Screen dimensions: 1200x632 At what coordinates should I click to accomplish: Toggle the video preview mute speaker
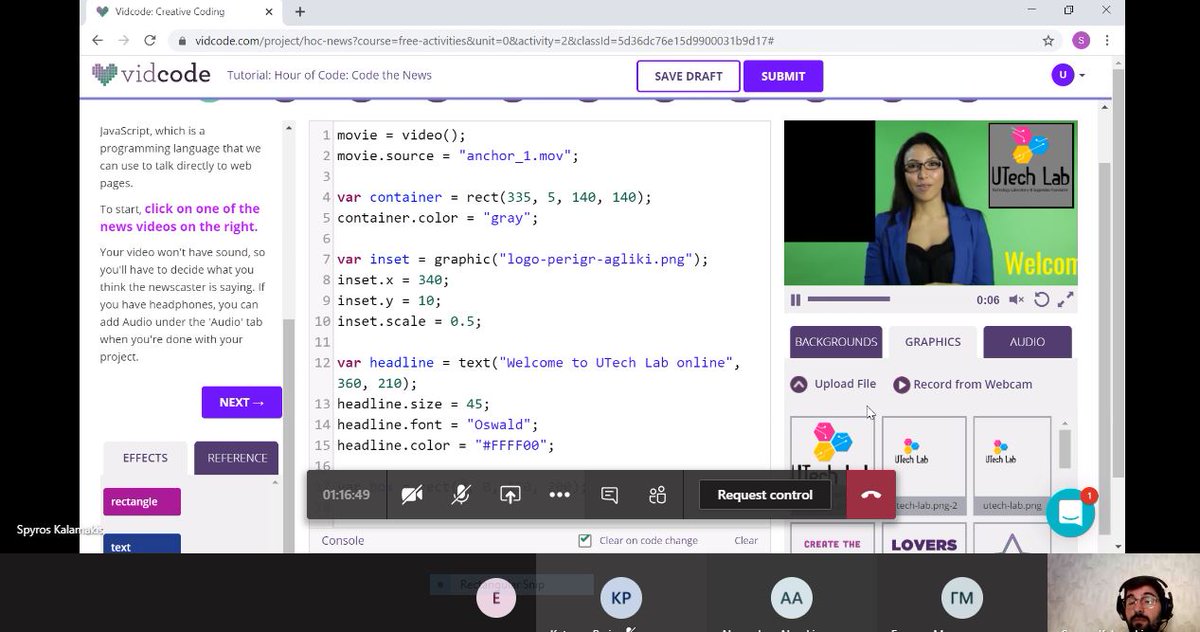[1017, 300]
